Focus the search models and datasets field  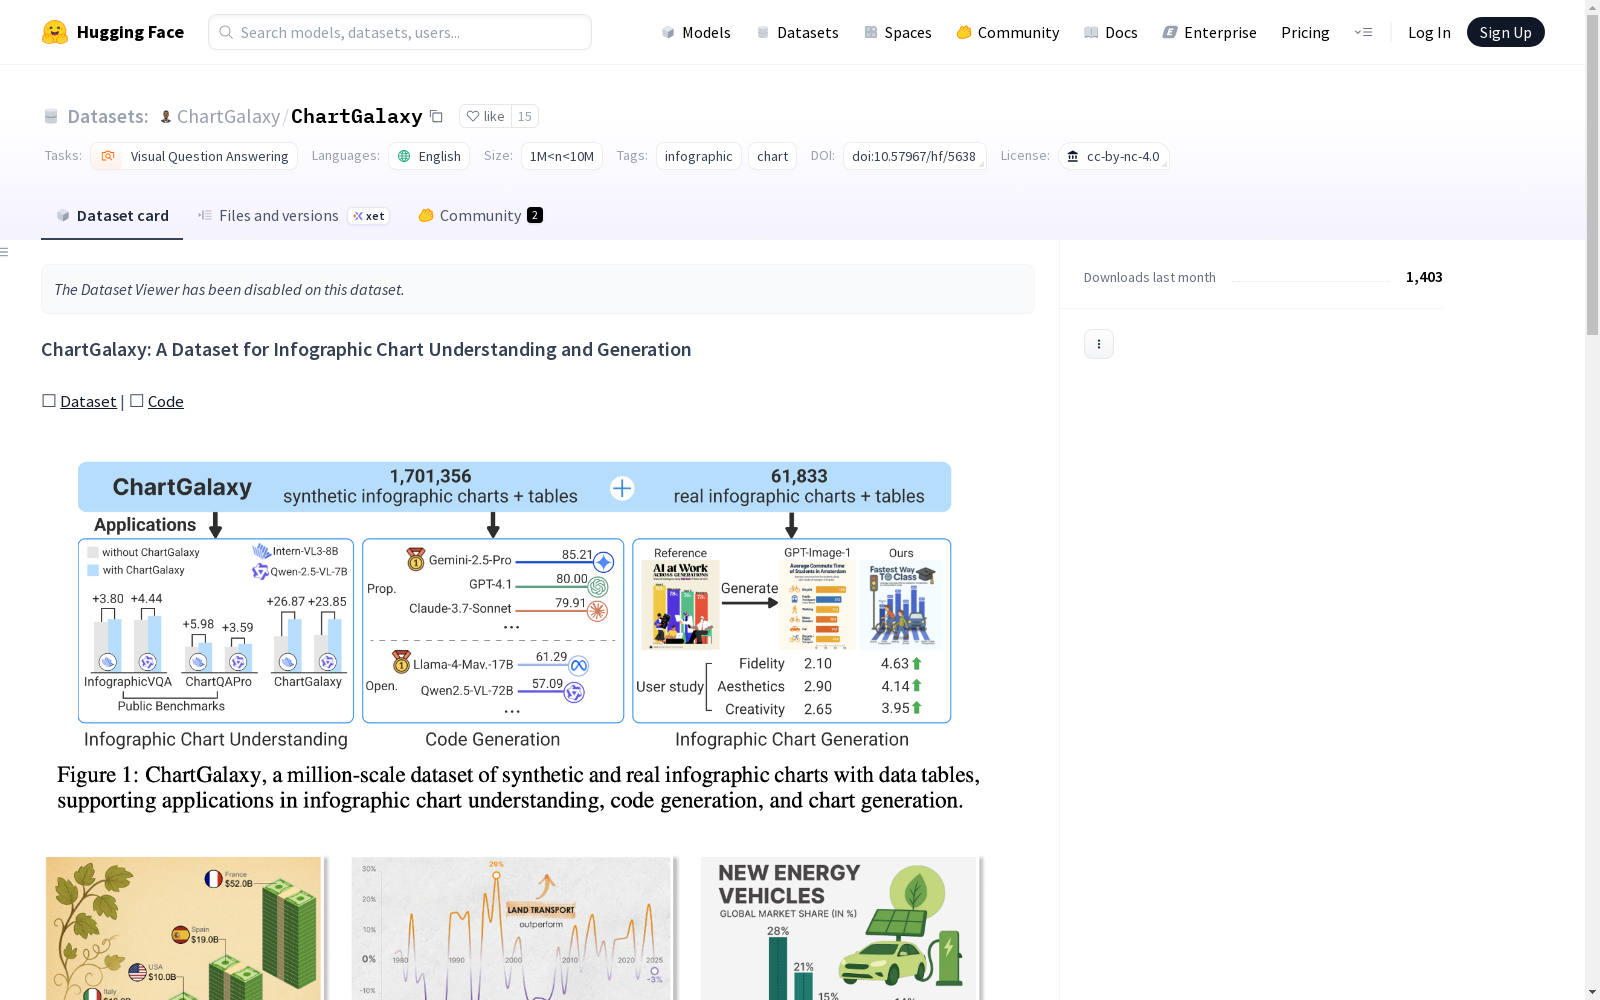pyautogui.click(x=400, y=32)
